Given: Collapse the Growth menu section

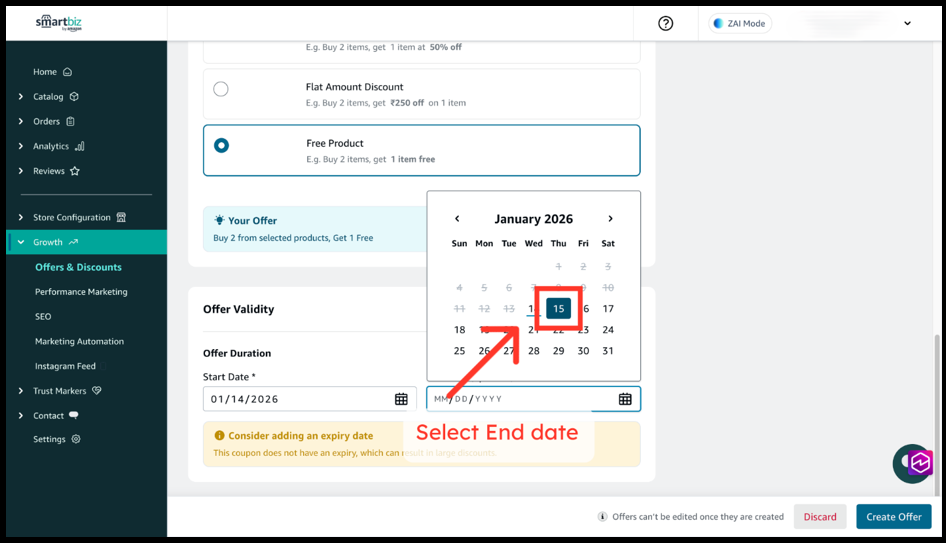Looking at the screenshot, I should [x=21, y=242].
